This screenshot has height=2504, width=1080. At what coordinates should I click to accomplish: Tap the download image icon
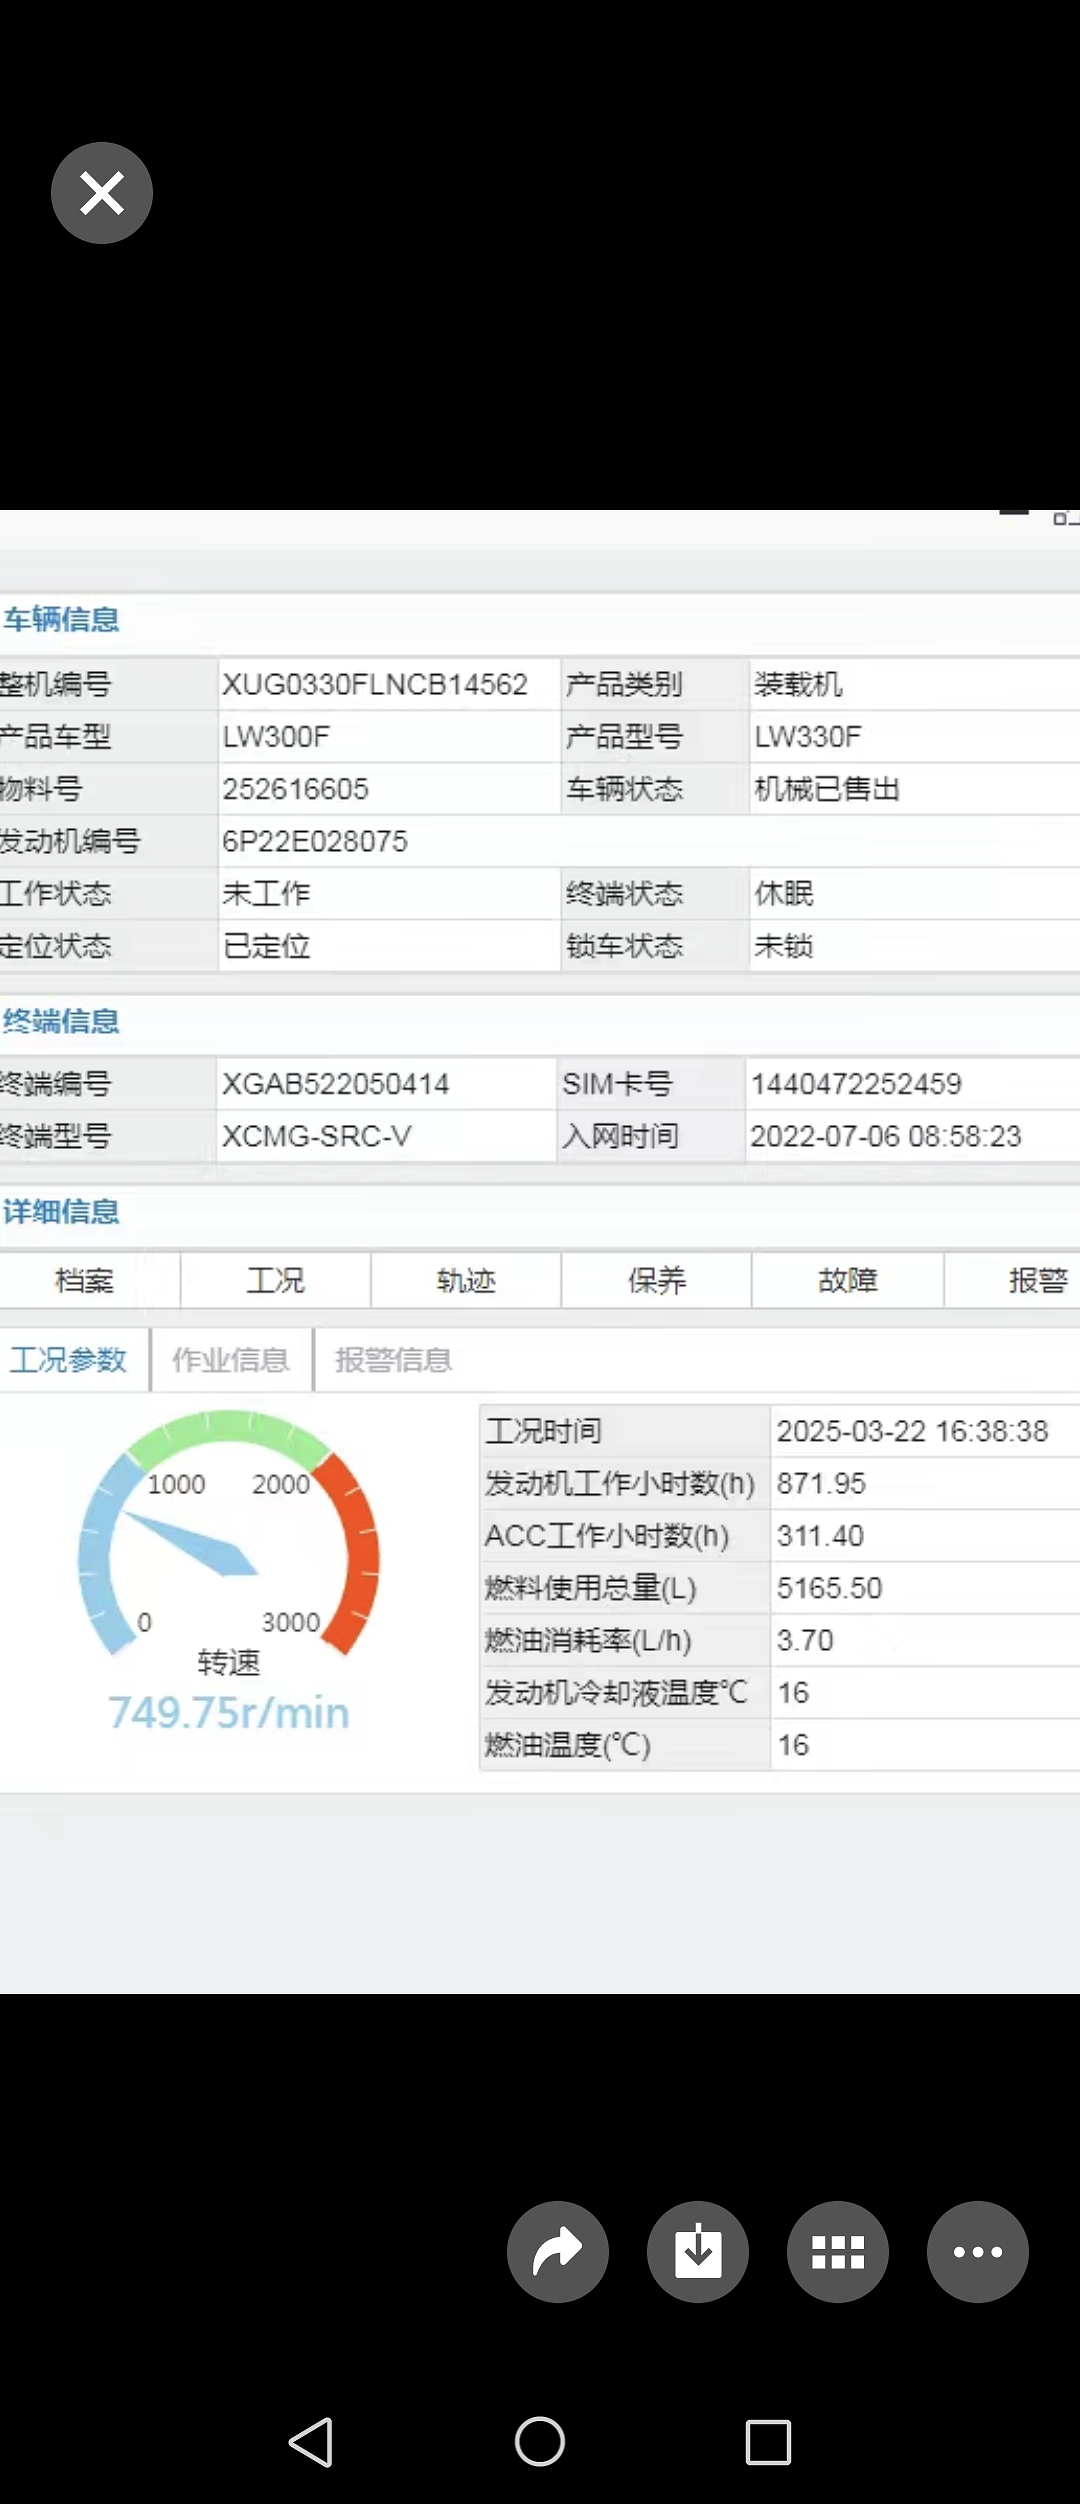click(x=698, y=2252)
